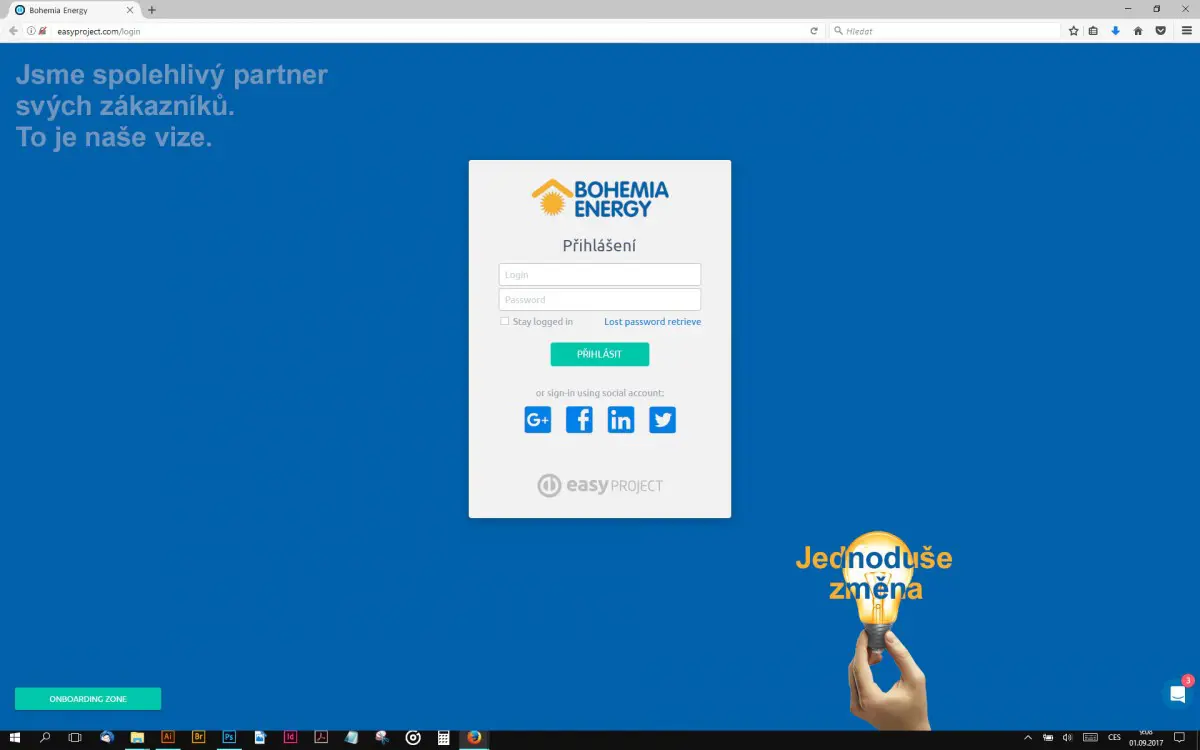Image resolution: width=1200 pixels, height=750 pixels.
Task: Show hidden system tray icons
Action: [x=1026, y=738]
